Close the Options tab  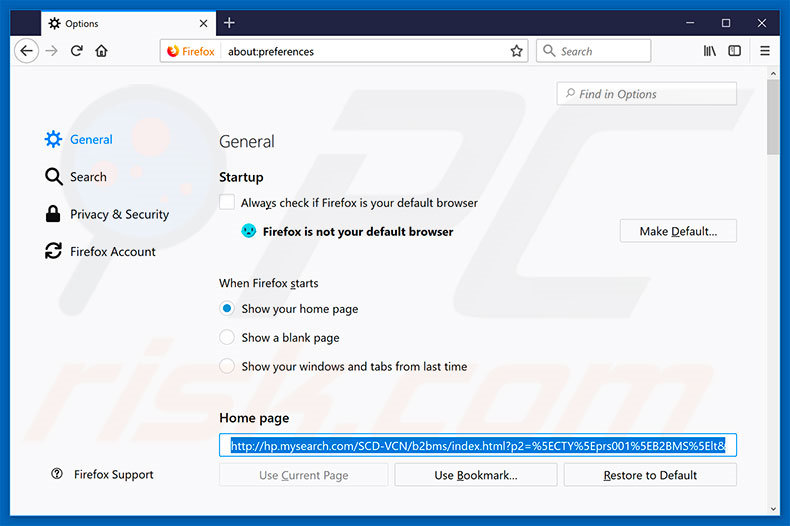pos(204,23)
